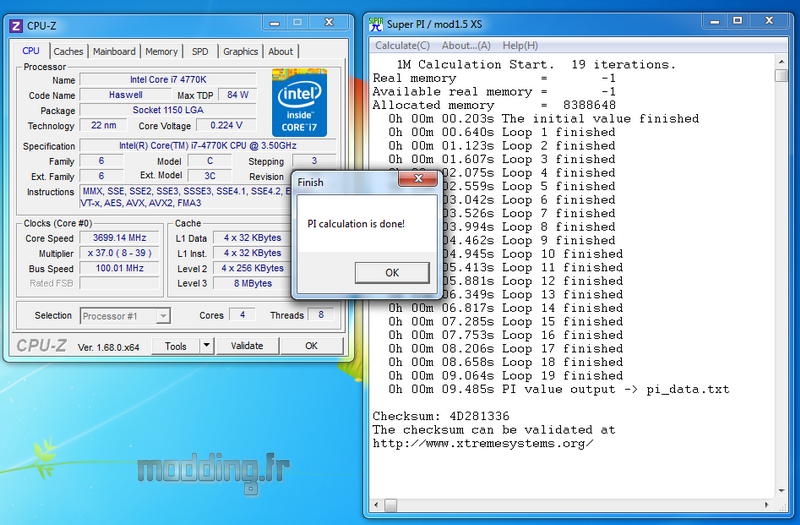Screen dimensions: 800x525
Task: Click the Super PI title bar icon
Action: 376,24
